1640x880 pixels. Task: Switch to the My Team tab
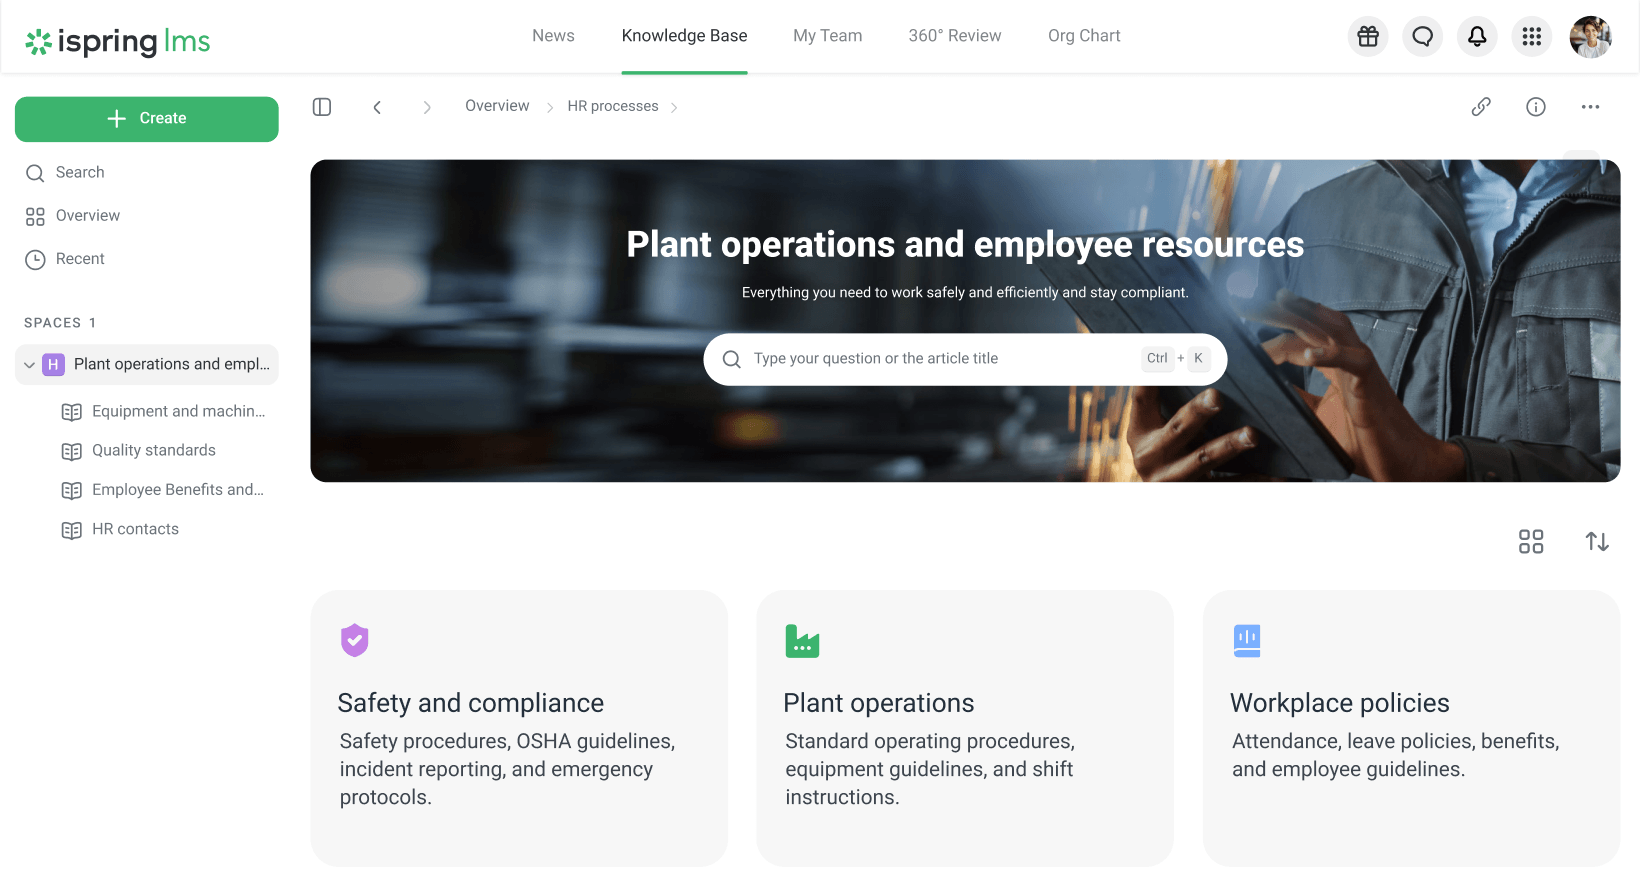pyautogui.click(x=827, y=36)
